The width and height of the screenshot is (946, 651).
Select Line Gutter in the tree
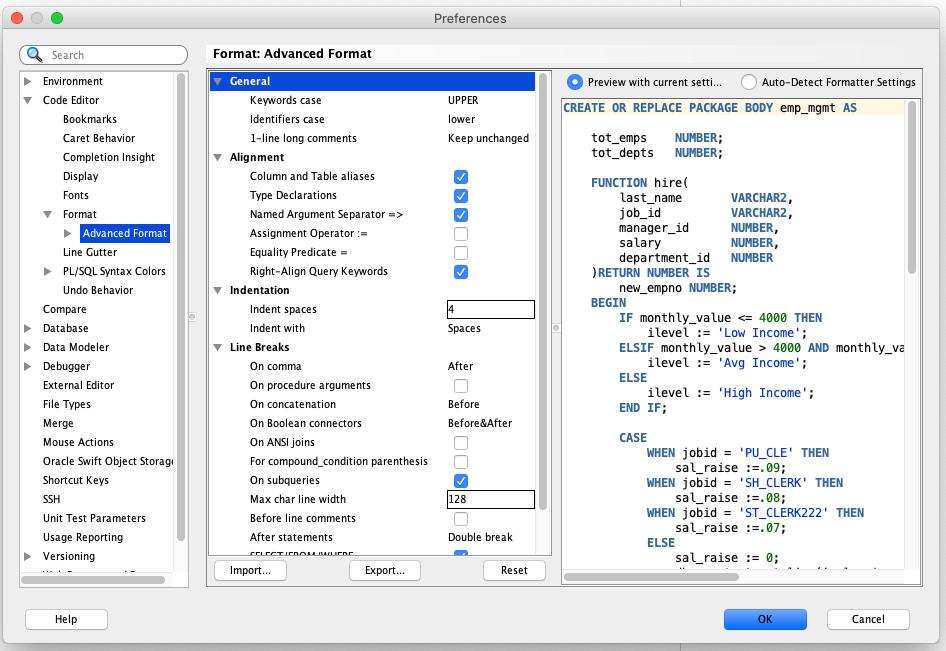click(89, 252)
